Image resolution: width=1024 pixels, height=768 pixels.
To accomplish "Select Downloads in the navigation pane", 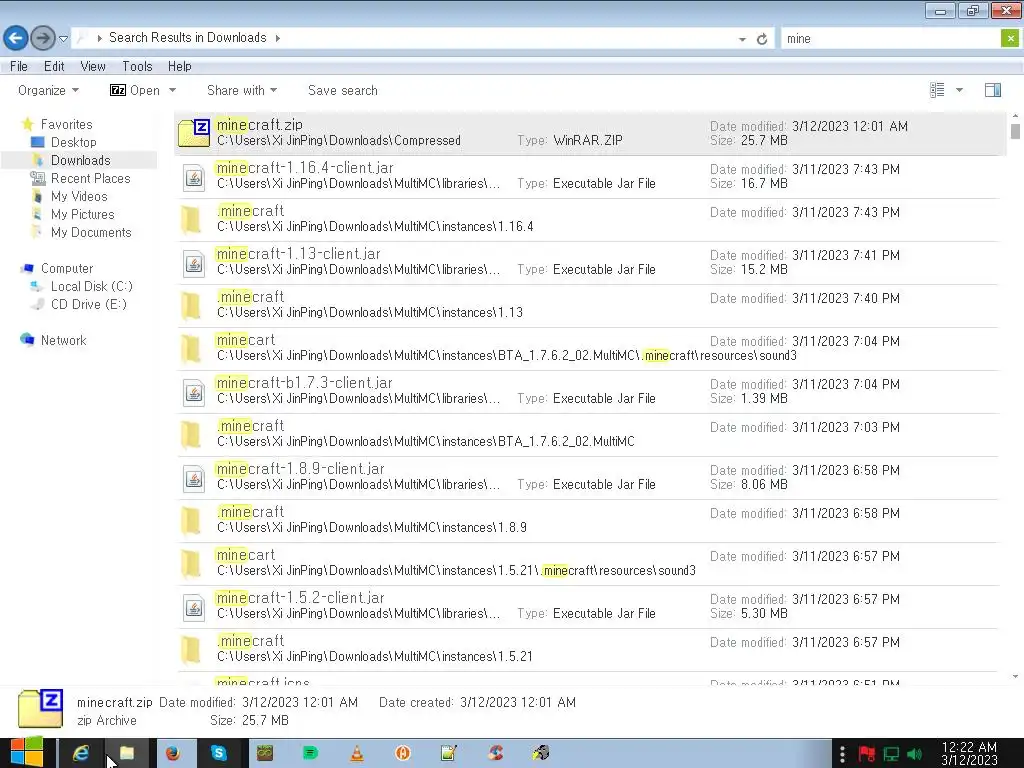I will click(x=80, y=160).
